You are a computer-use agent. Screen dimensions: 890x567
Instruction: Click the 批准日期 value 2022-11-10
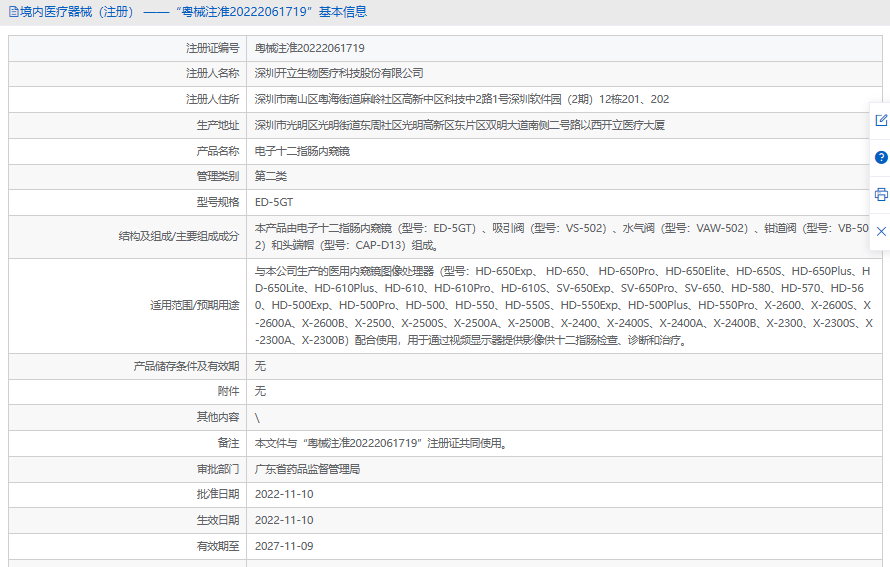[284, 494]
